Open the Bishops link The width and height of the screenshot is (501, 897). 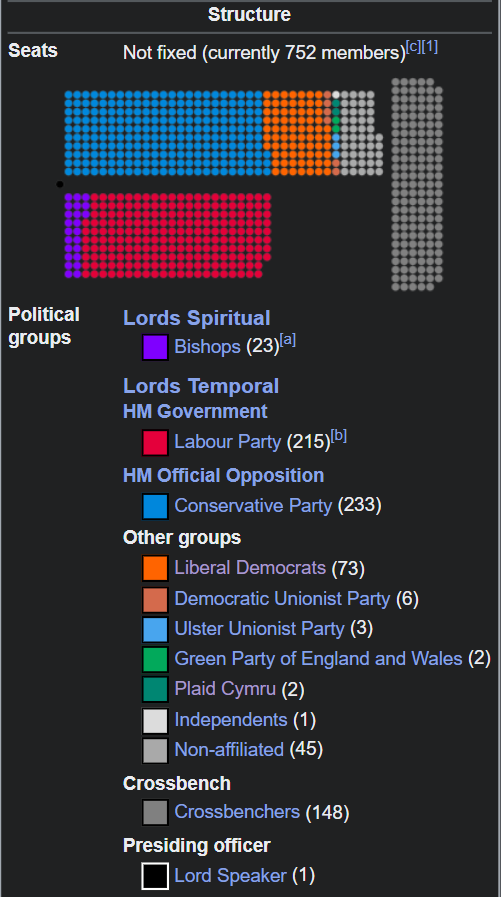(207, 347)
